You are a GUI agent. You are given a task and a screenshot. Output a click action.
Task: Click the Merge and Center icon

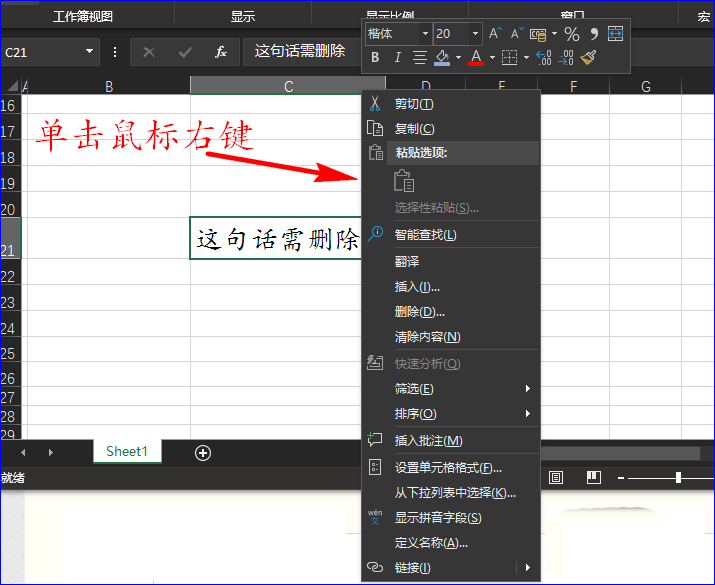click(614, 34)
